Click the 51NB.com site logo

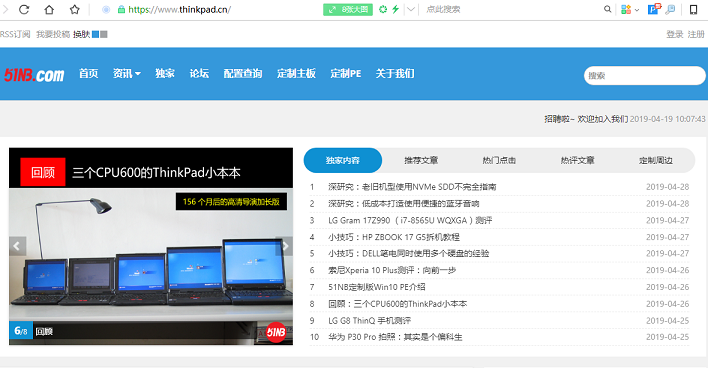point(34,75)
